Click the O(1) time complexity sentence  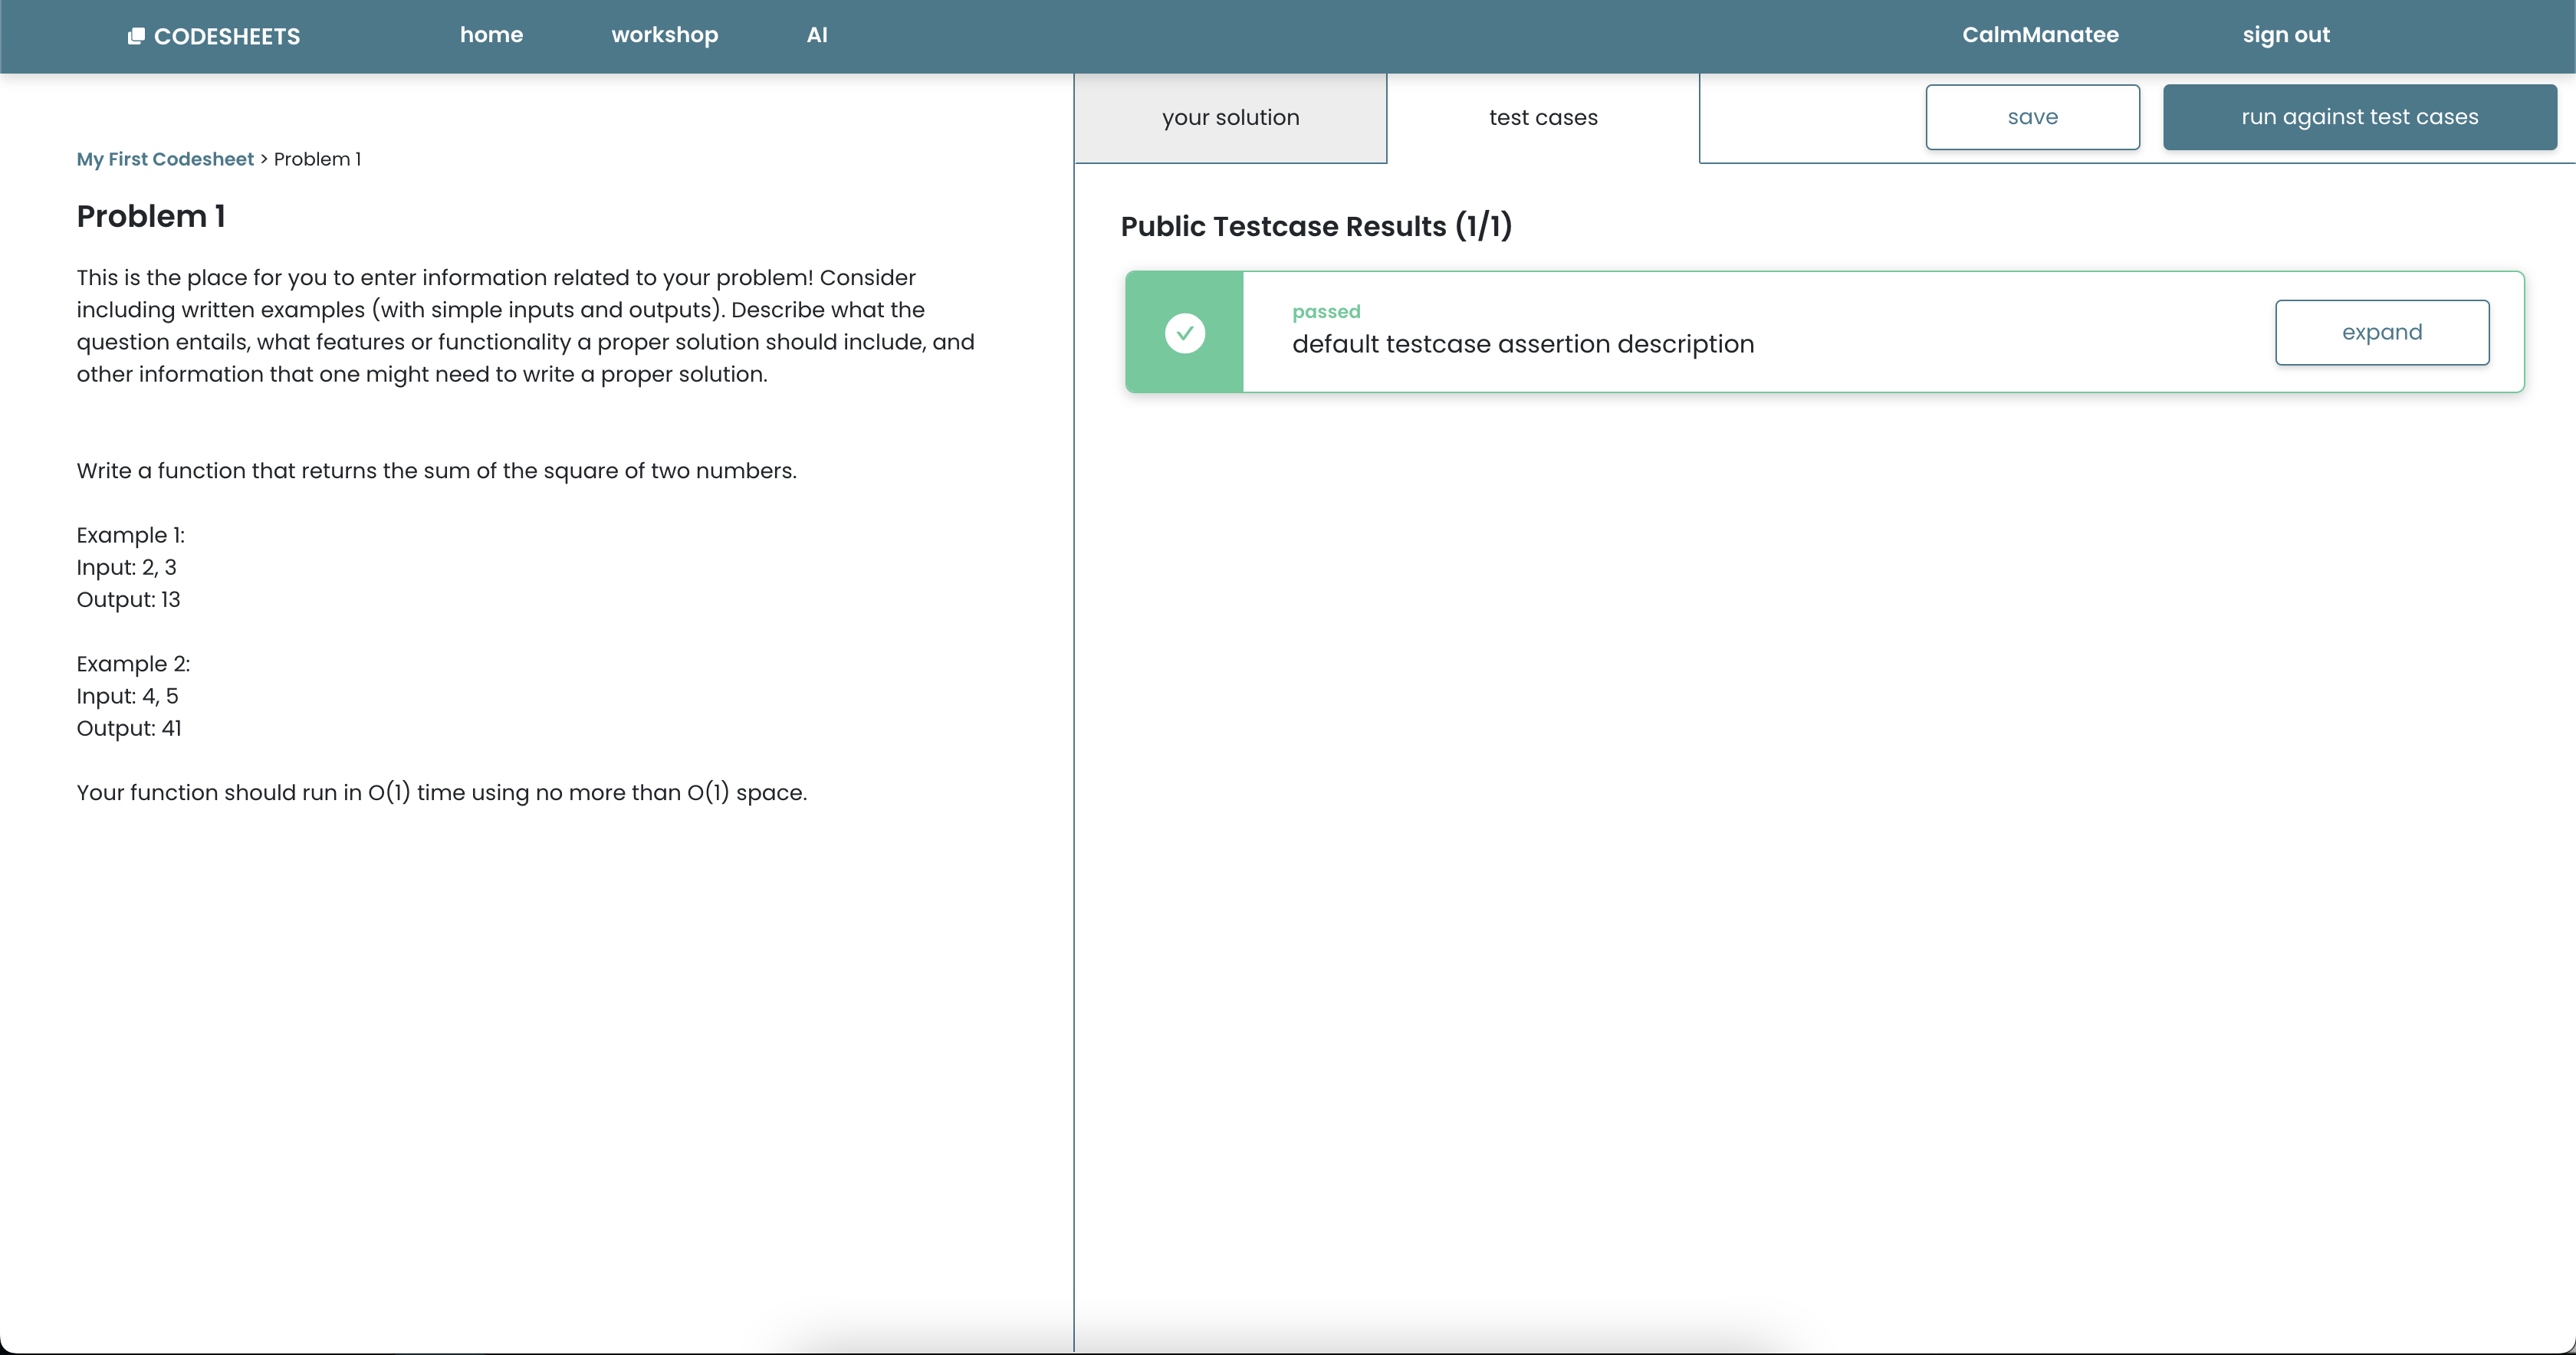click(441, 792)
